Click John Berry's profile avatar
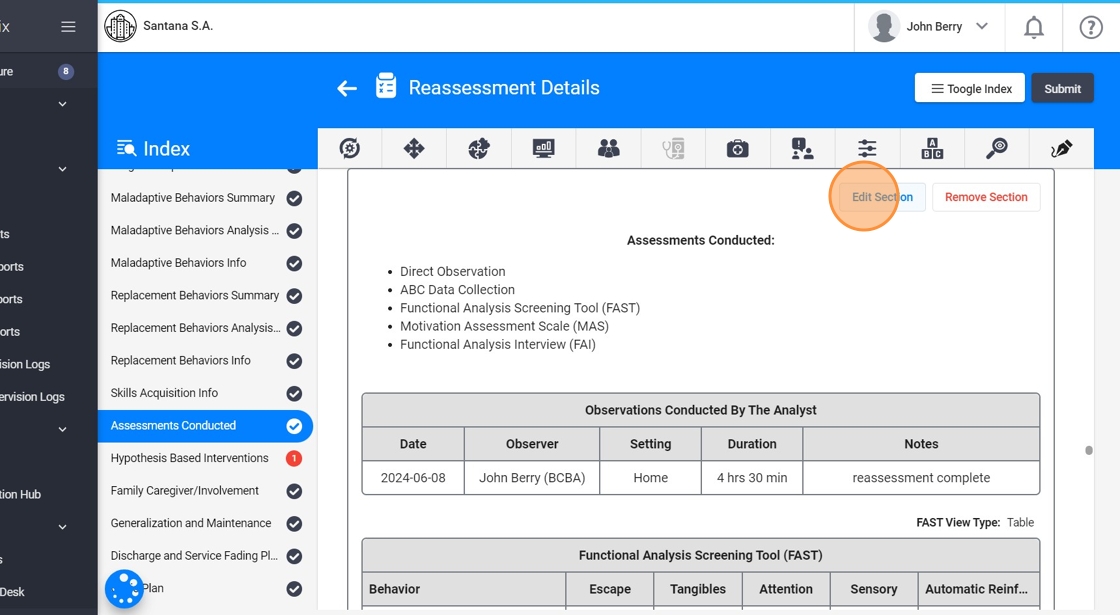Viewport: 1120px width, 615px height. coord(884,26)
